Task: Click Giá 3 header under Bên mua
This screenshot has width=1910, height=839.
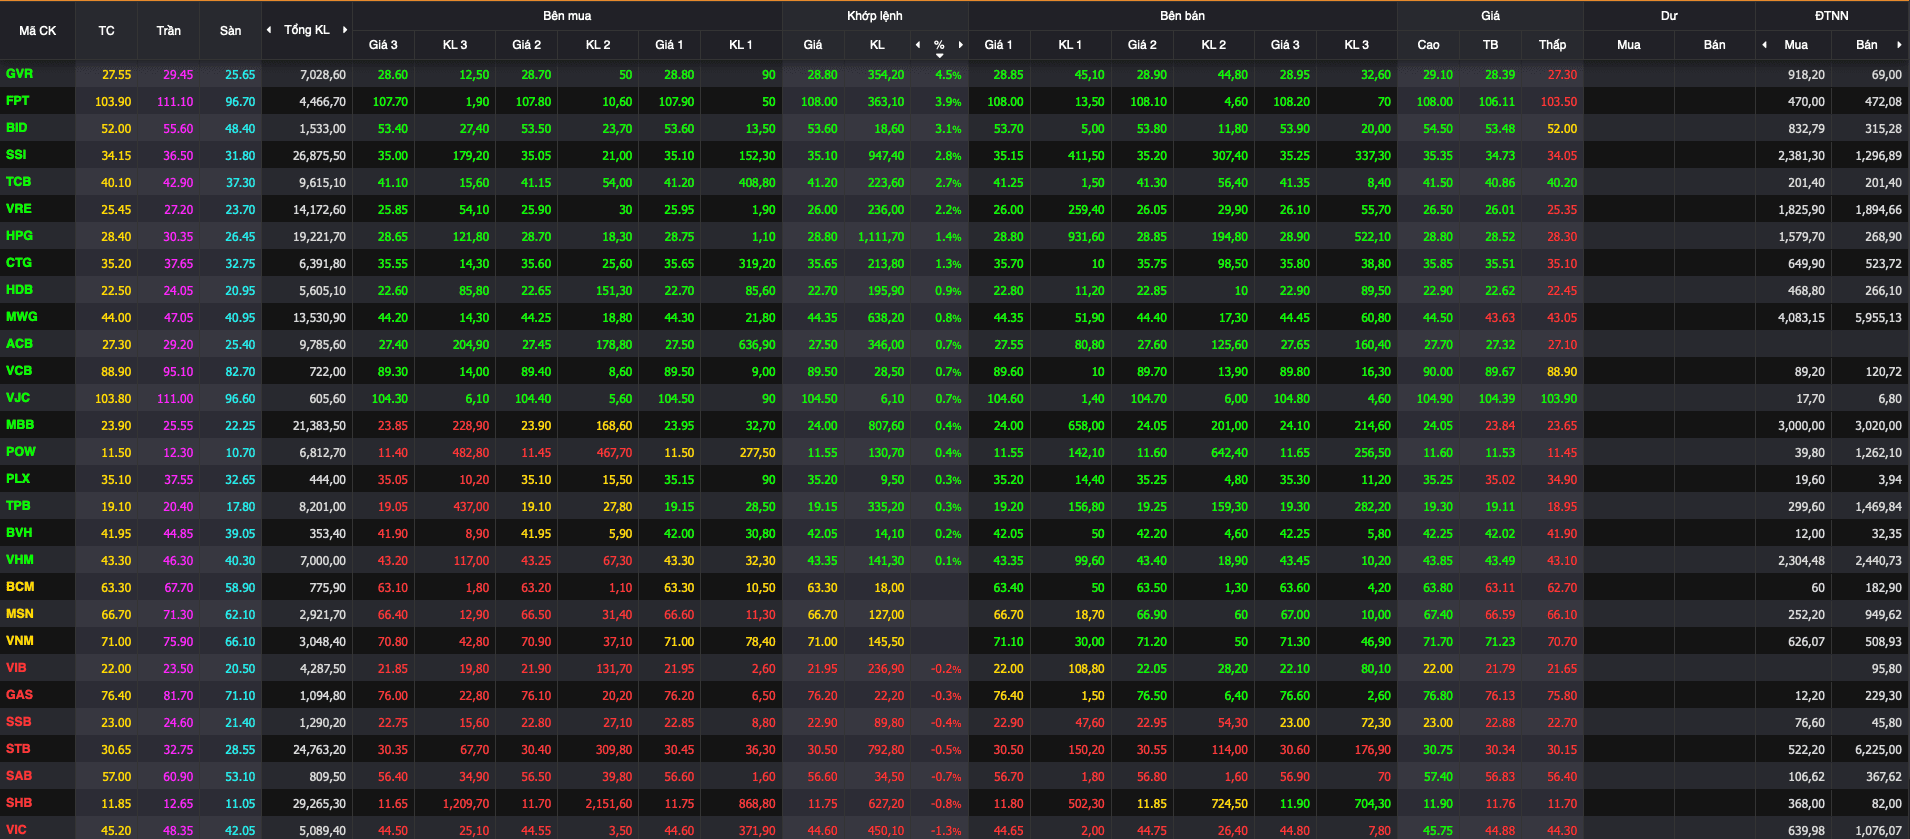Action: (x=383, y=45)
